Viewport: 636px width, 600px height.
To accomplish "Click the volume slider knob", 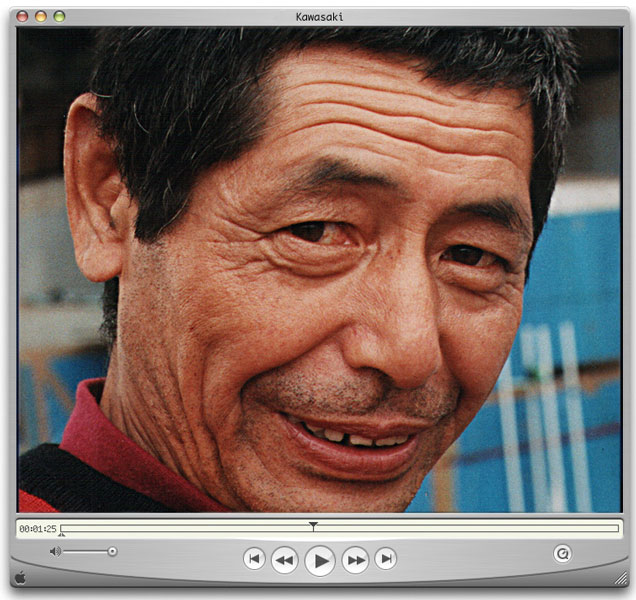I will (x=112, y=551).
